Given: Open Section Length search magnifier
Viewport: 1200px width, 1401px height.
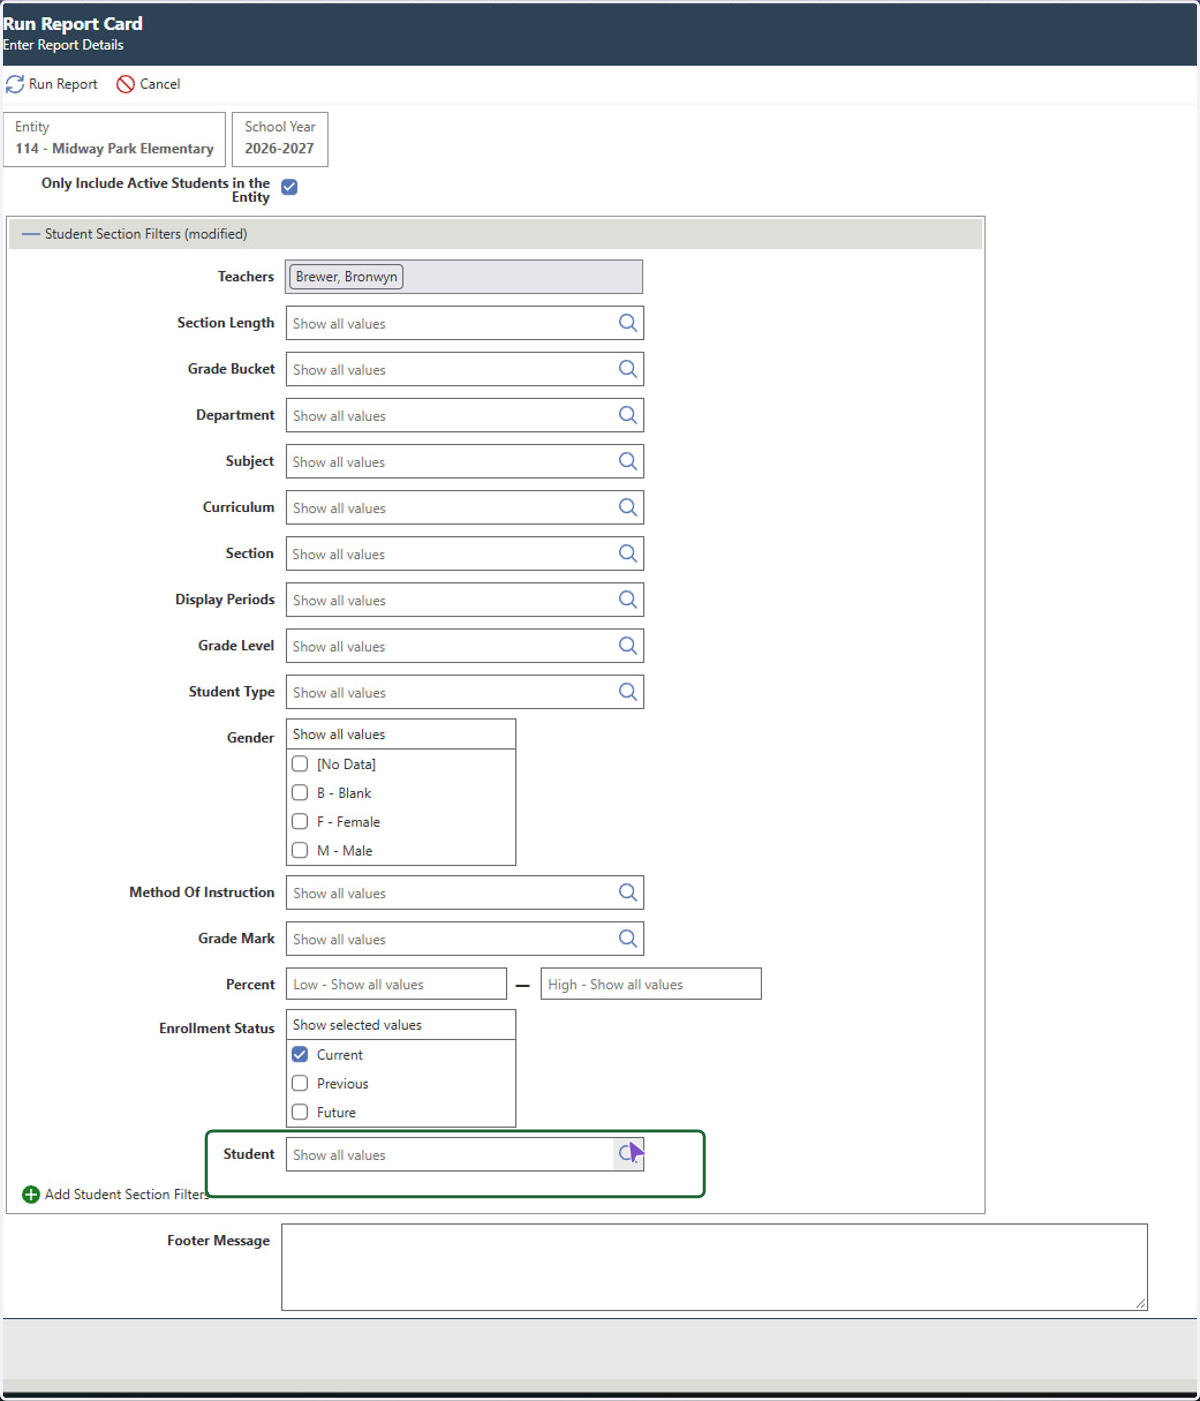Looking at the screenshot, I should tap(628, 323).
